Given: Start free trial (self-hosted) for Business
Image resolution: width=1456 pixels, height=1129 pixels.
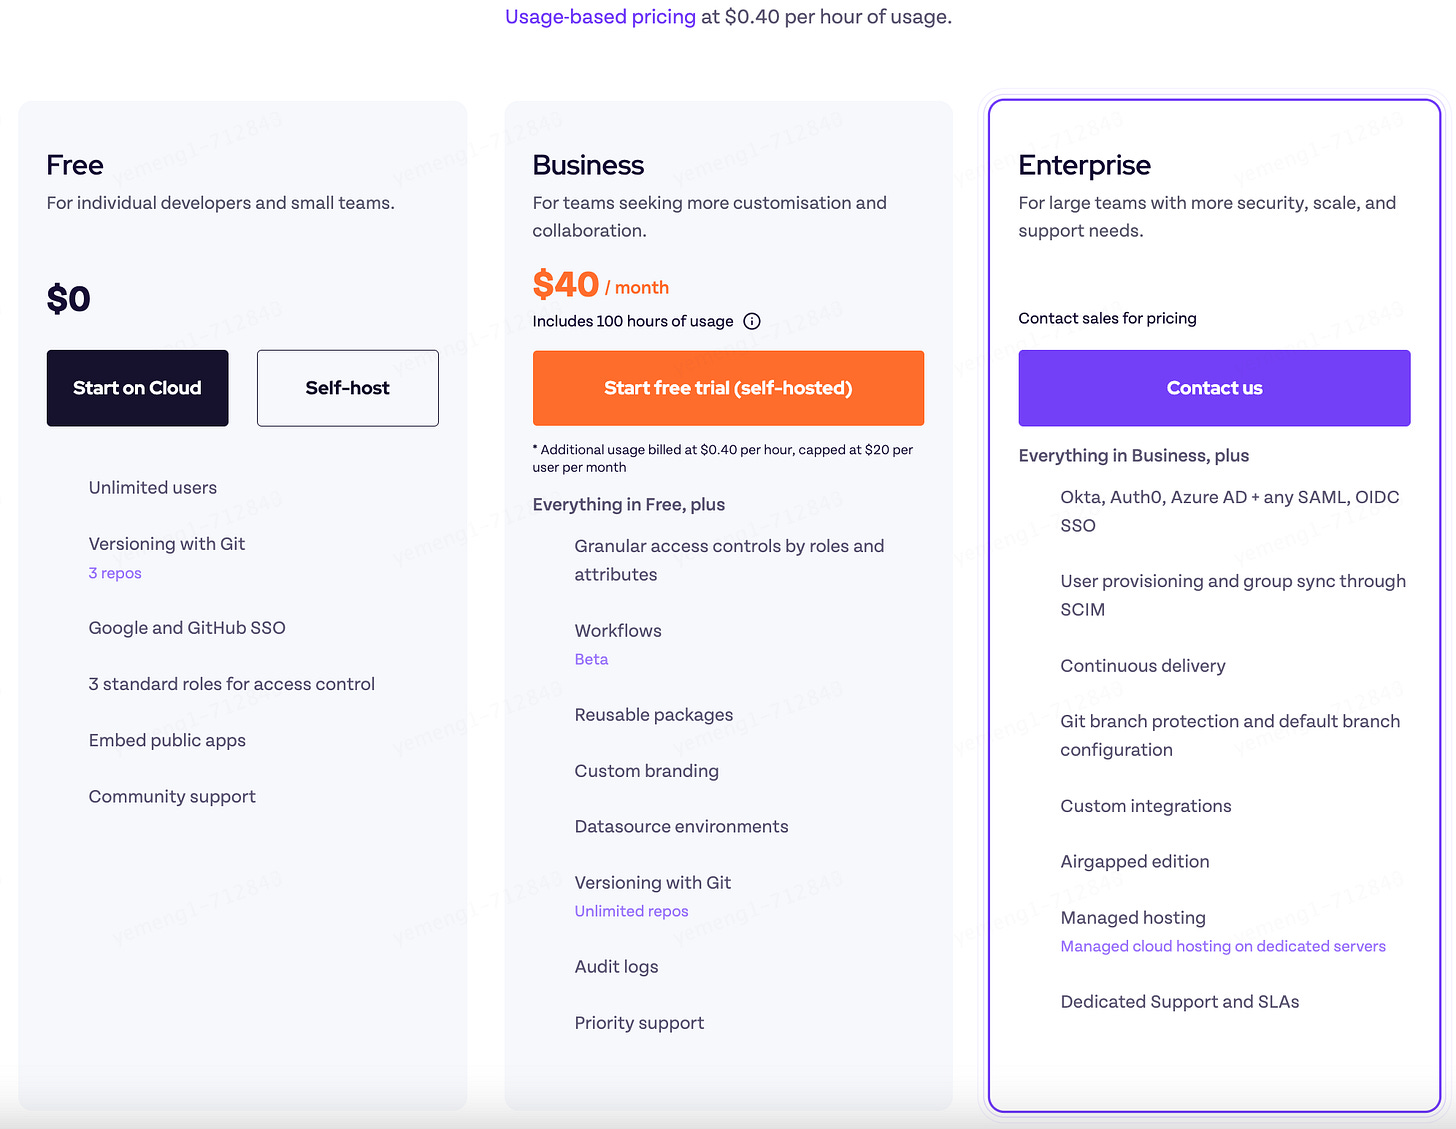Looking at the screenshot, I should tap(728, 388).
